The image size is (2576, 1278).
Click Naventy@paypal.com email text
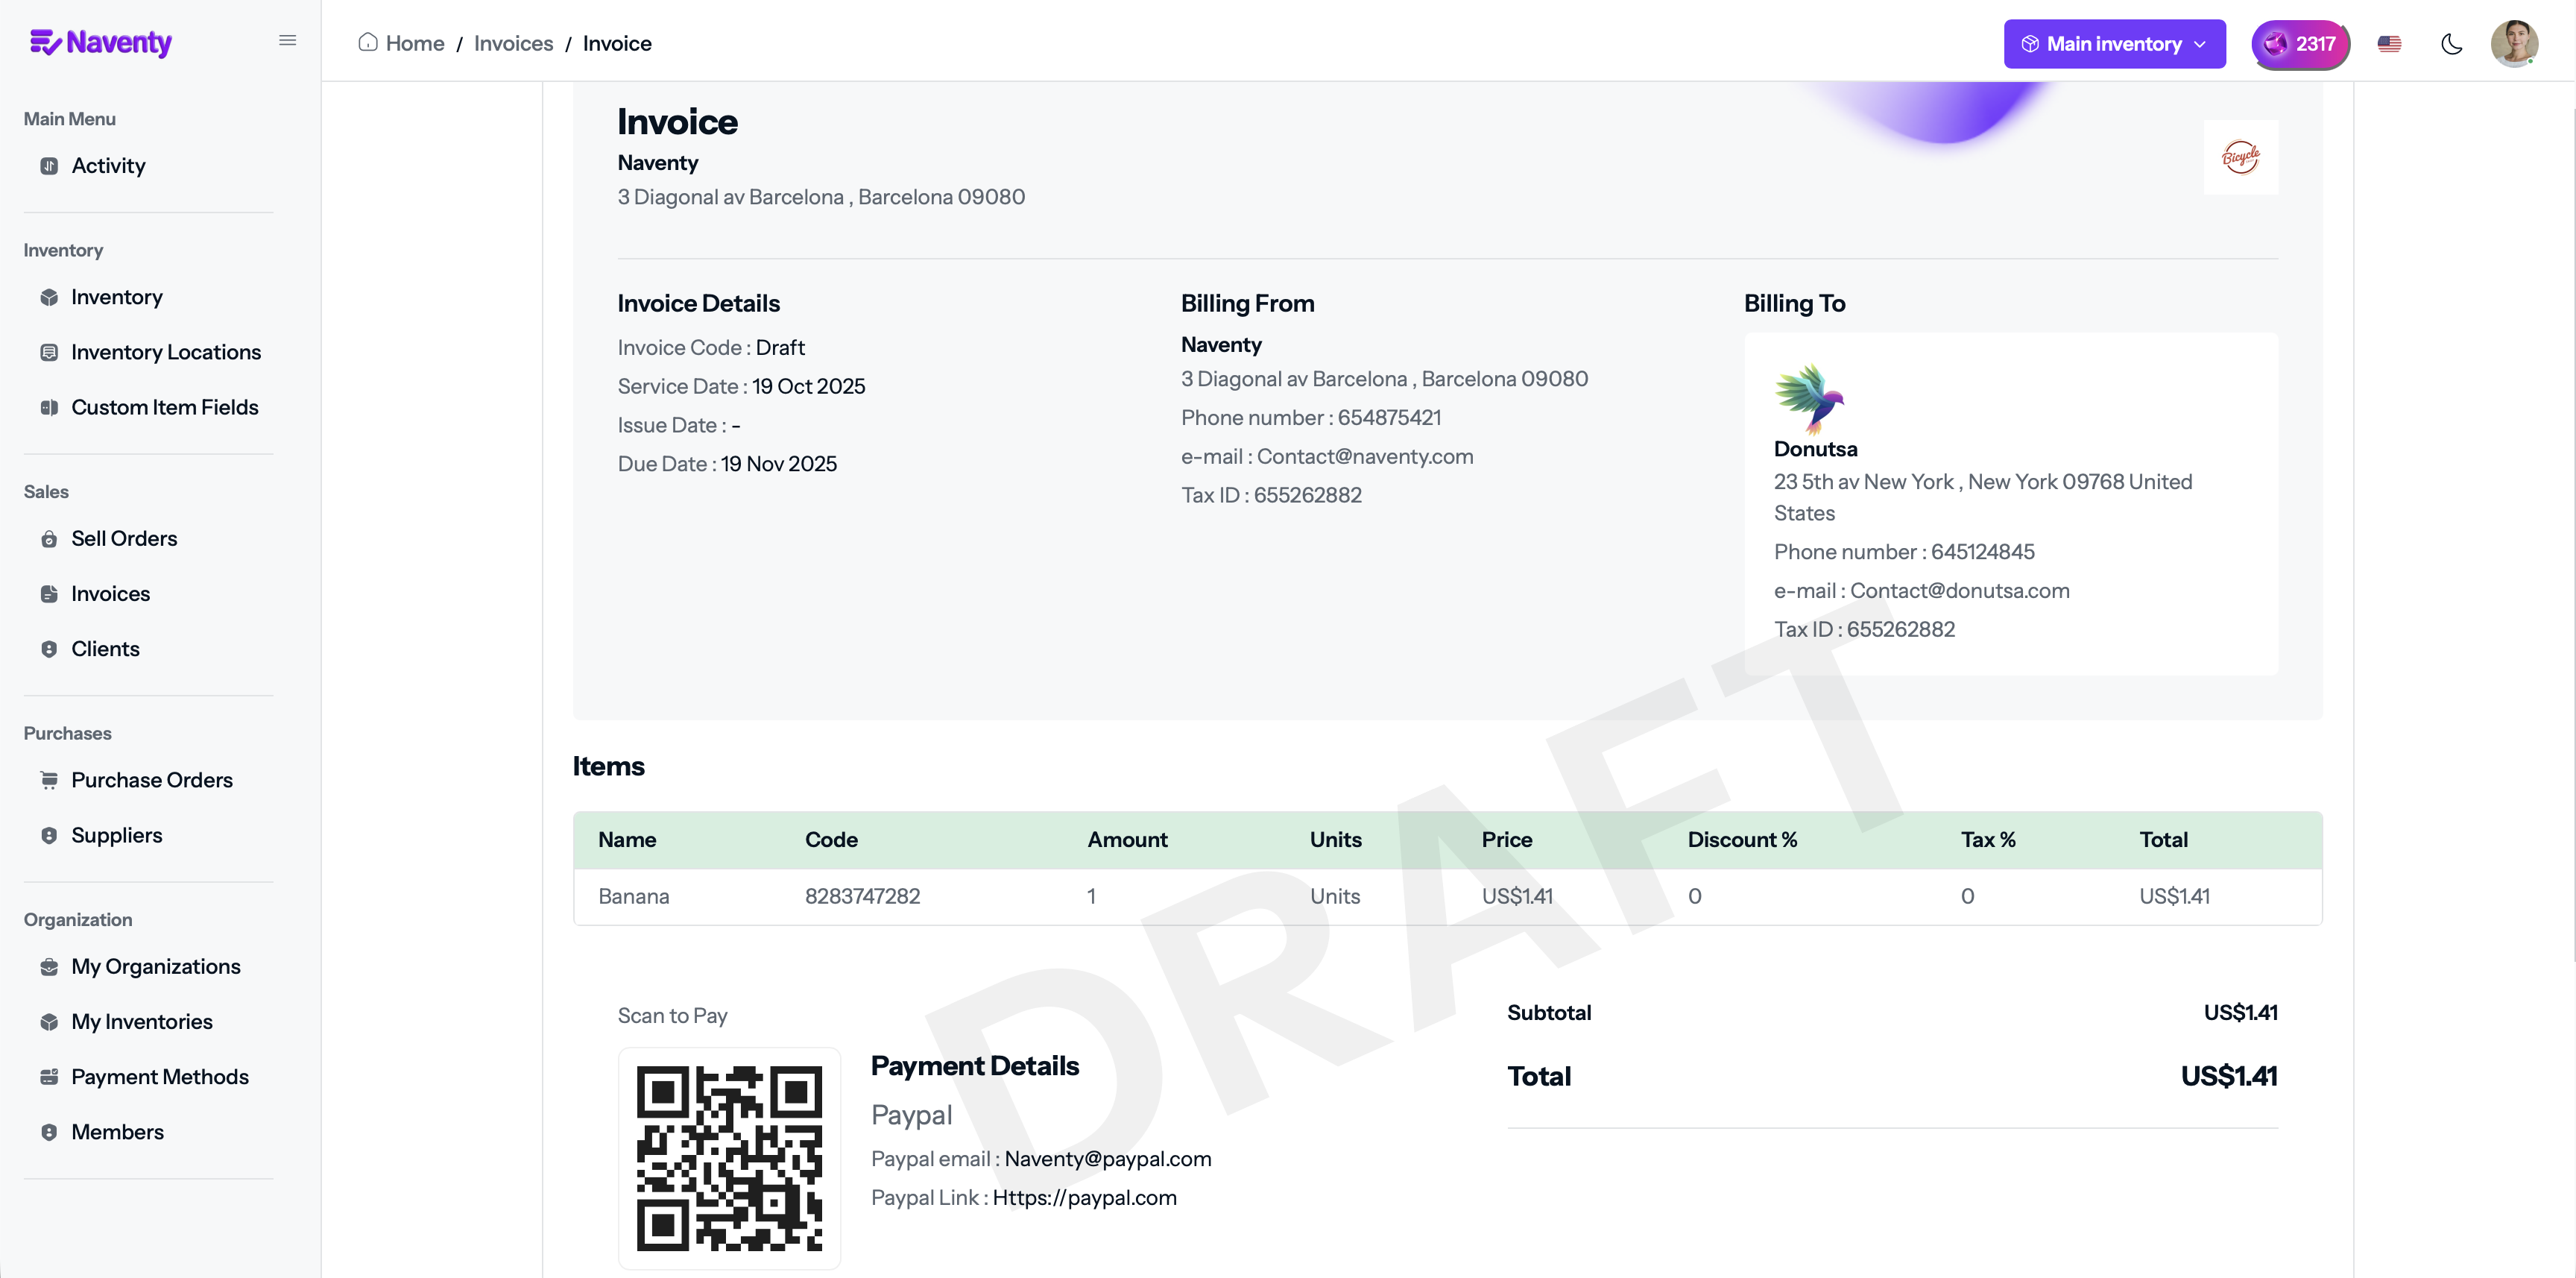click(1107, 1158)
